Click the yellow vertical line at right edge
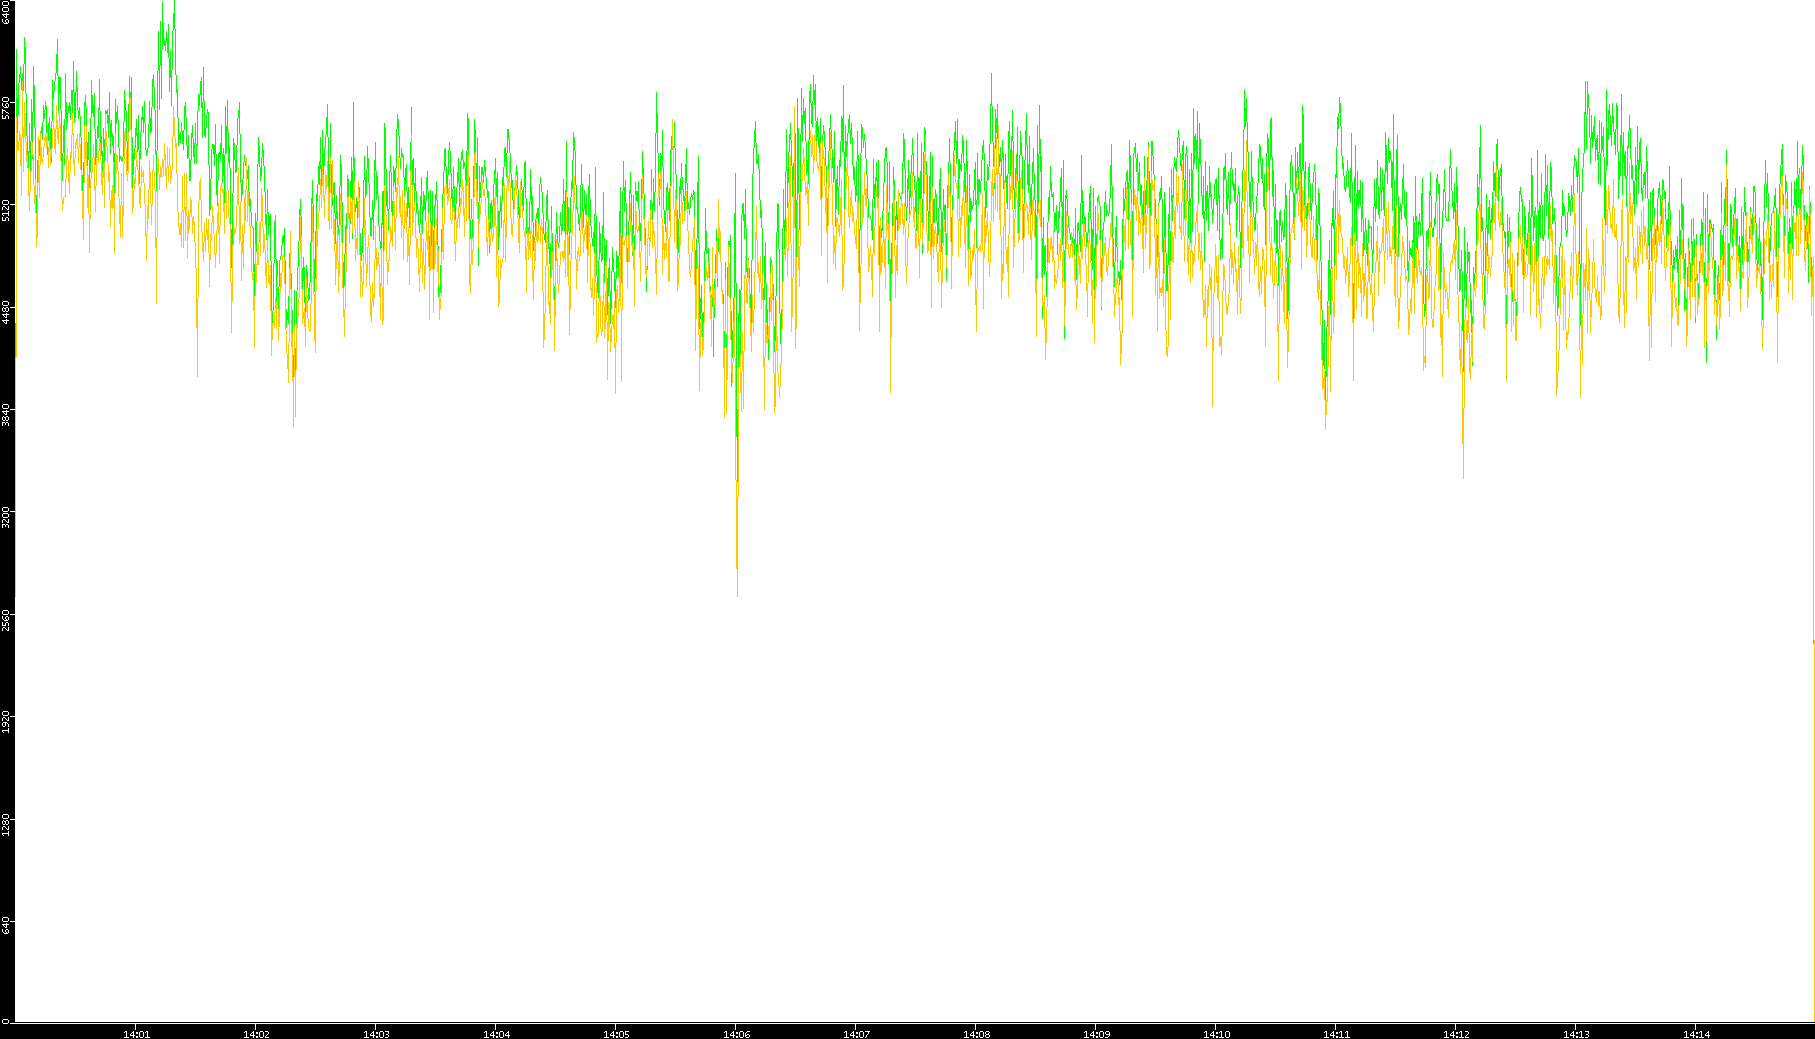 pos(1813,830)
